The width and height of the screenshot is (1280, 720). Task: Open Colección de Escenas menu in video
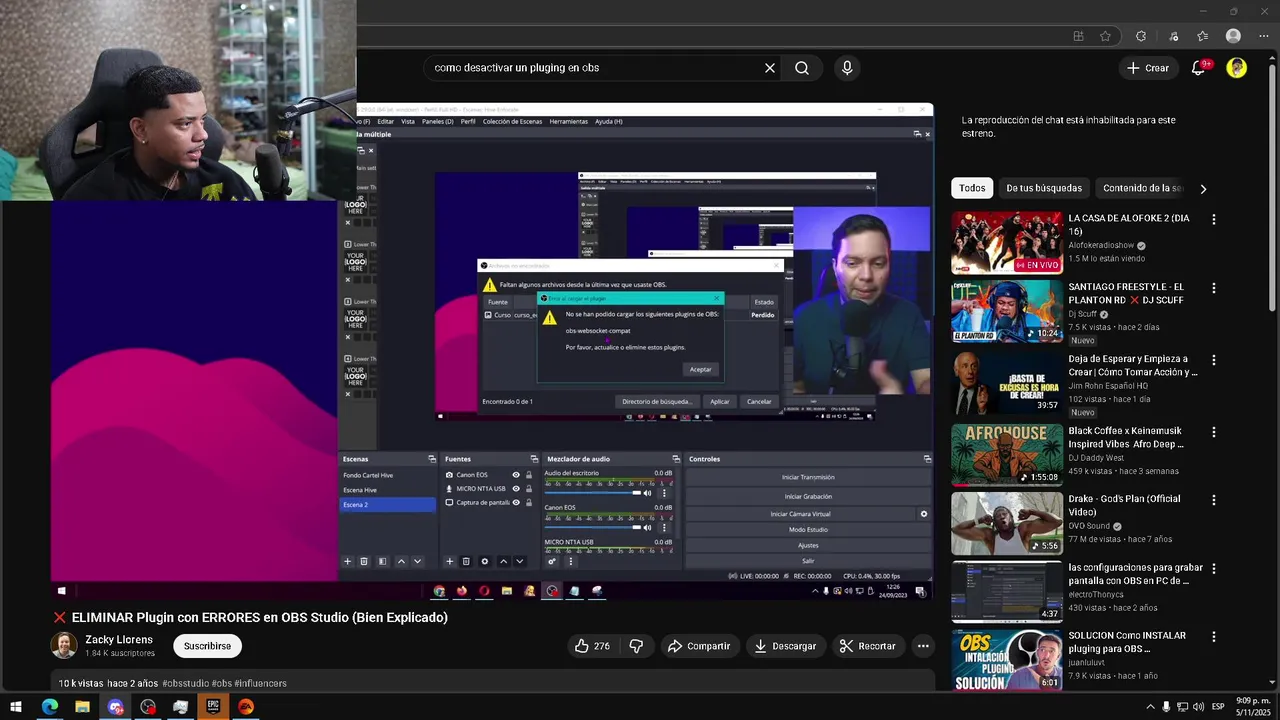(x=512, y=122)
